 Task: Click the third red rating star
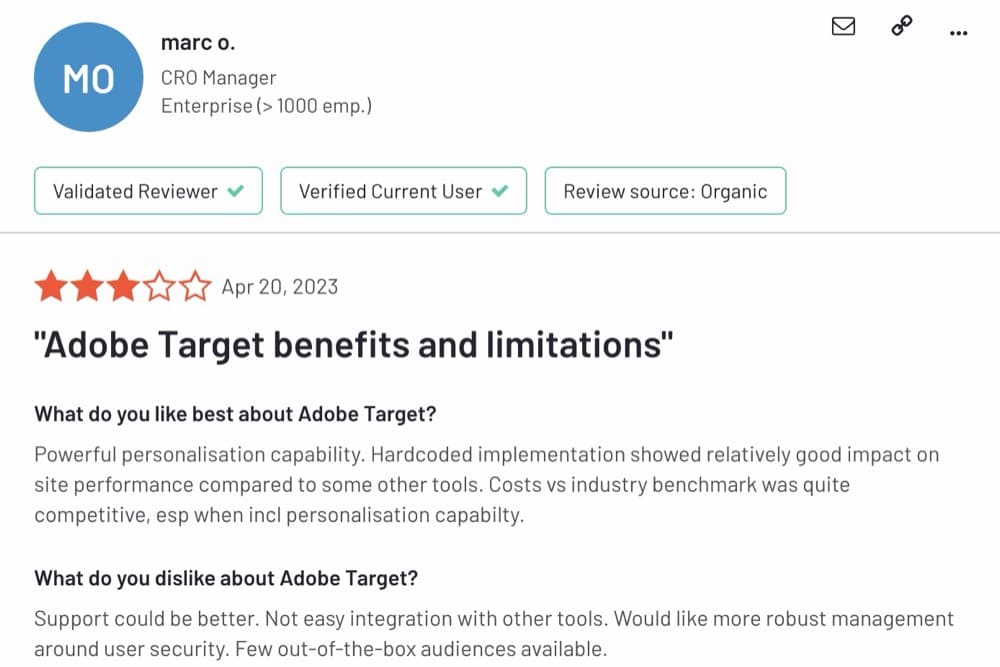click(x=123, y=287)
